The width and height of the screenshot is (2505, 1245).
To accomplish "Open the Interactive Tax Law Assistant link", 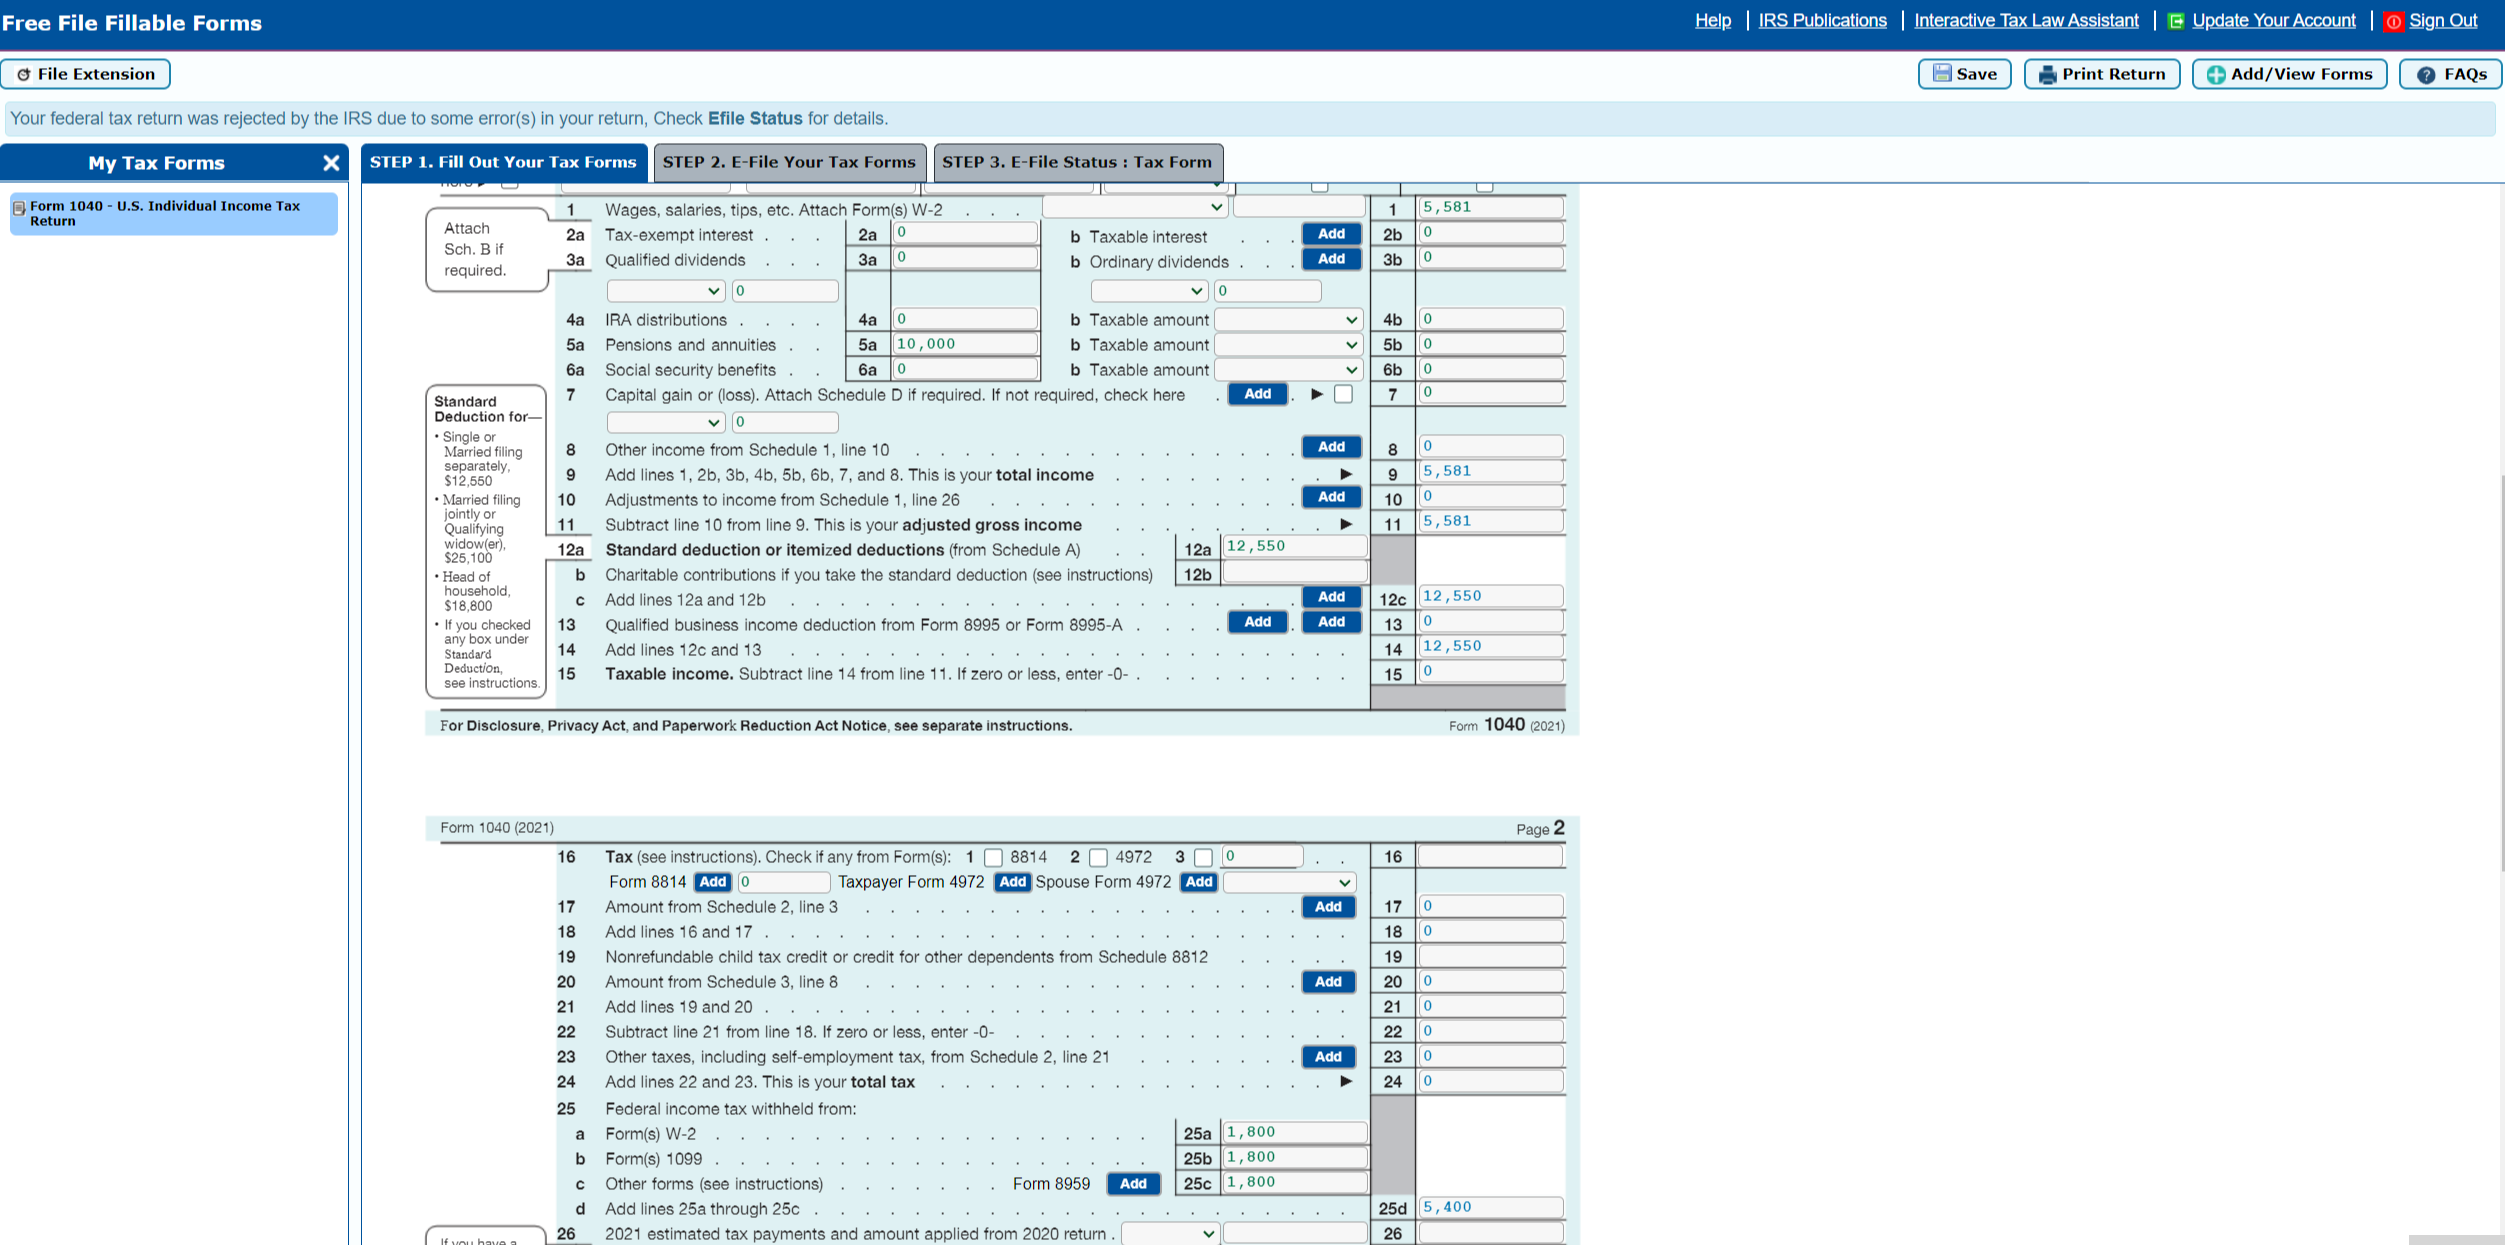I will point(2026,21).
